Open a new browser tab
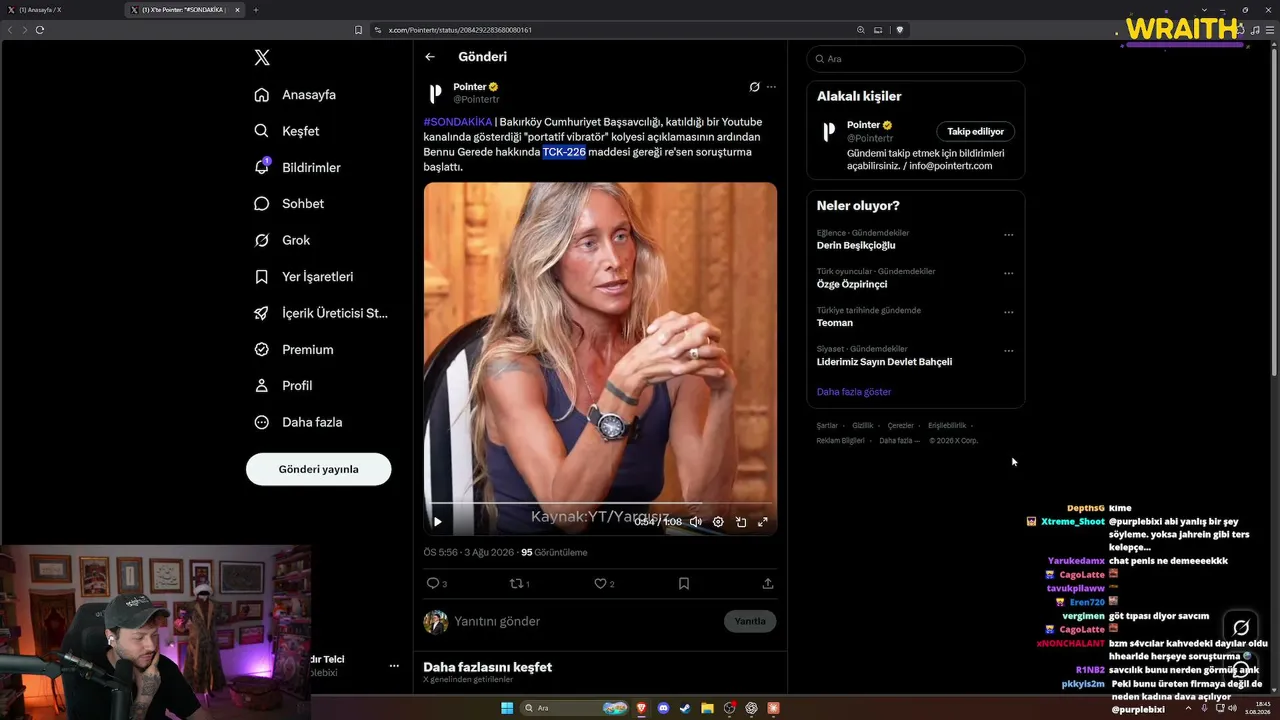The height and width of the screenshot is (720, 1280). click(x=256, y=10)
